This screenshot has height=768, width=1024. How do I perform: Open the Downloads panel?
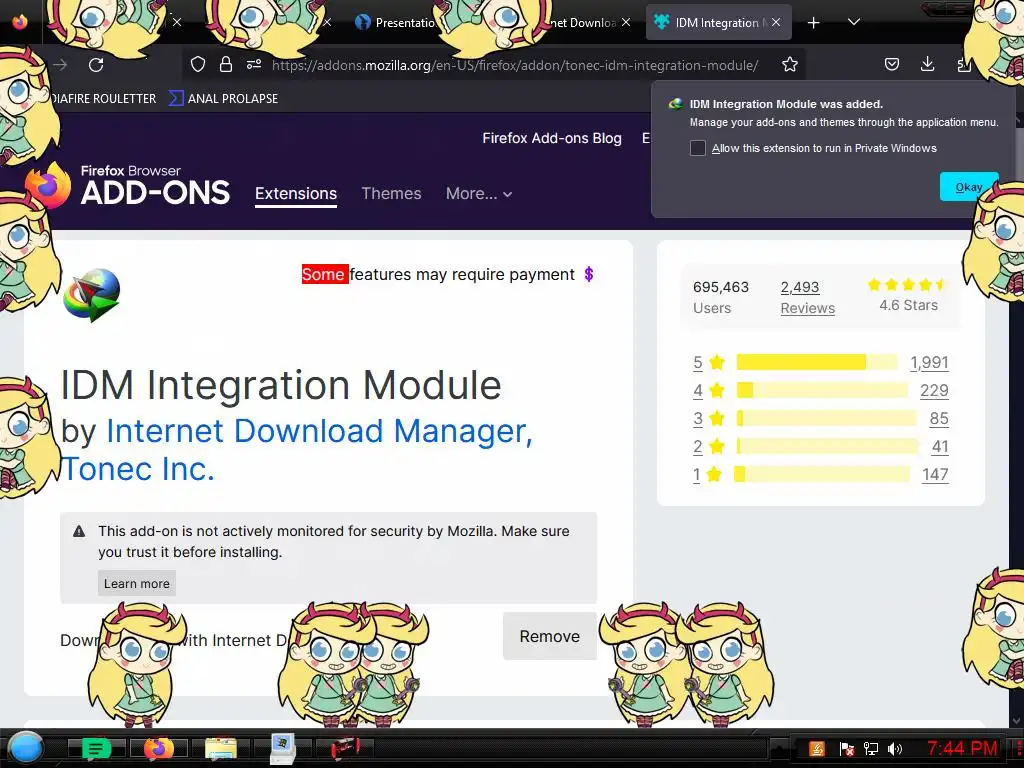pyautogui.click(x=927, y=64)
